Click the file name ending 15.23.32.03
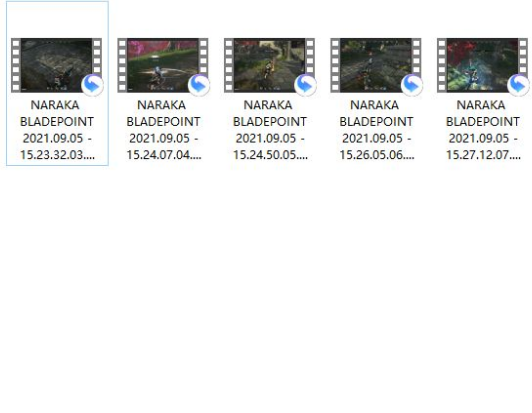Image resolution: width=532 pixels, height=413 pixels. tap(57, 130)
